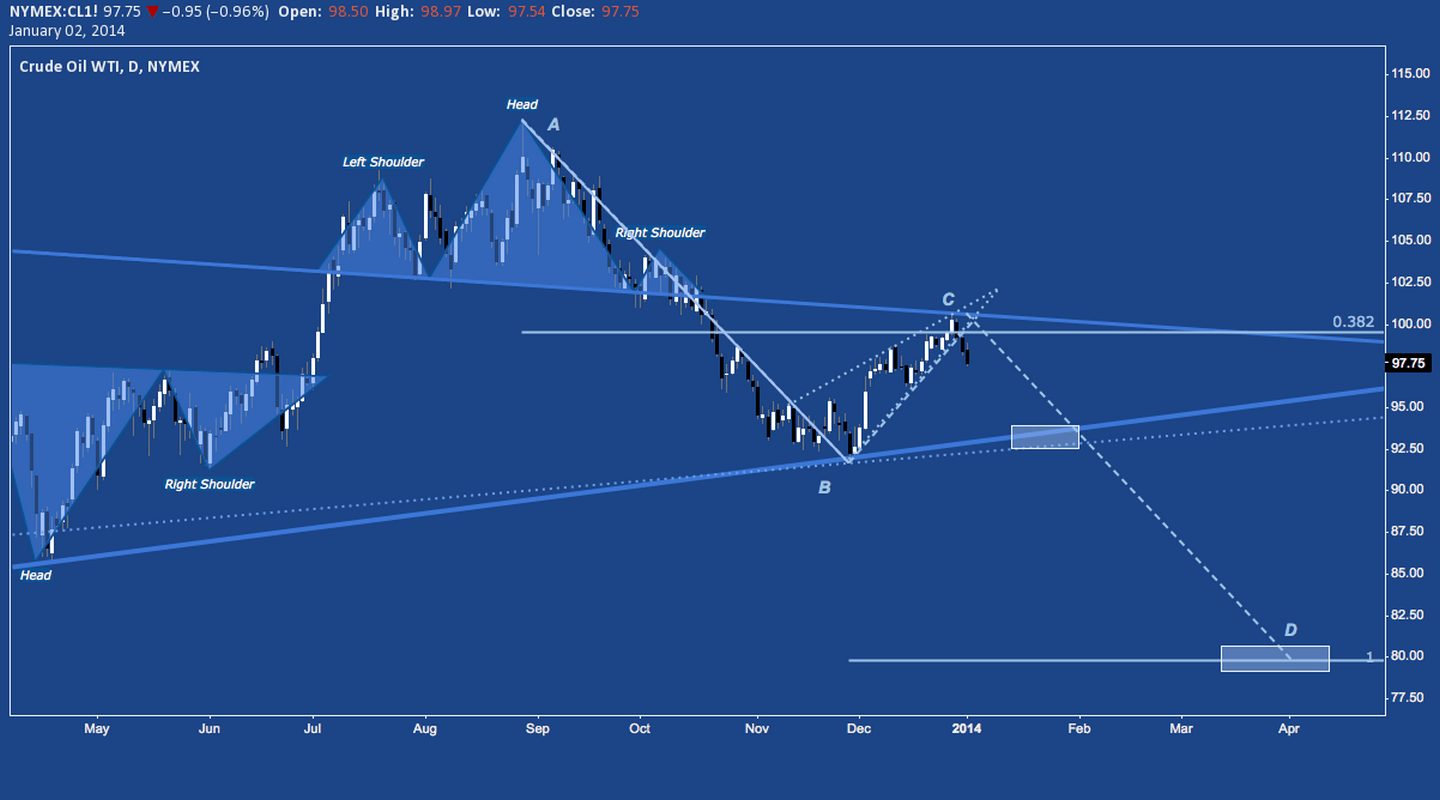
Task: Click the target box at point D
Action: pyautogui.click(x=1275, y=658)
